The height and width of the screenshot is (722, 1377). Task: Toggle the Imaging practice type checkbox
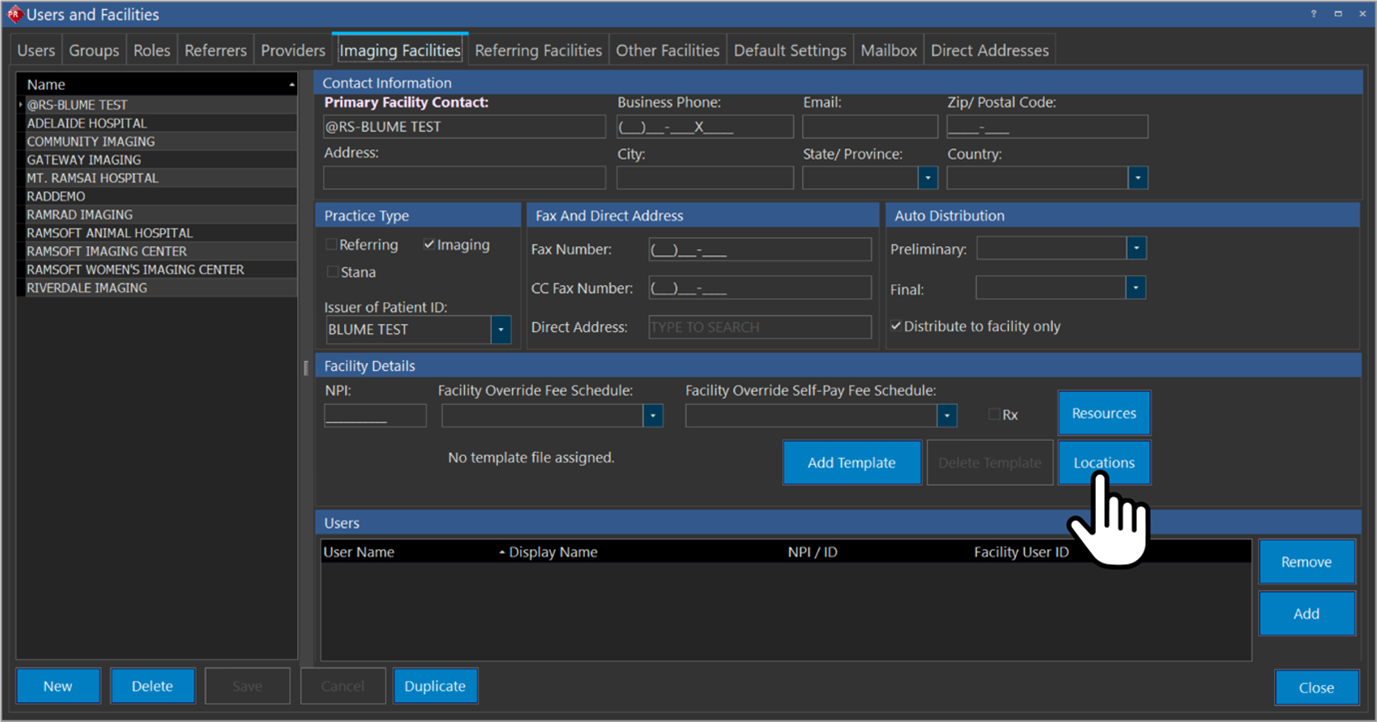(429, 245)
